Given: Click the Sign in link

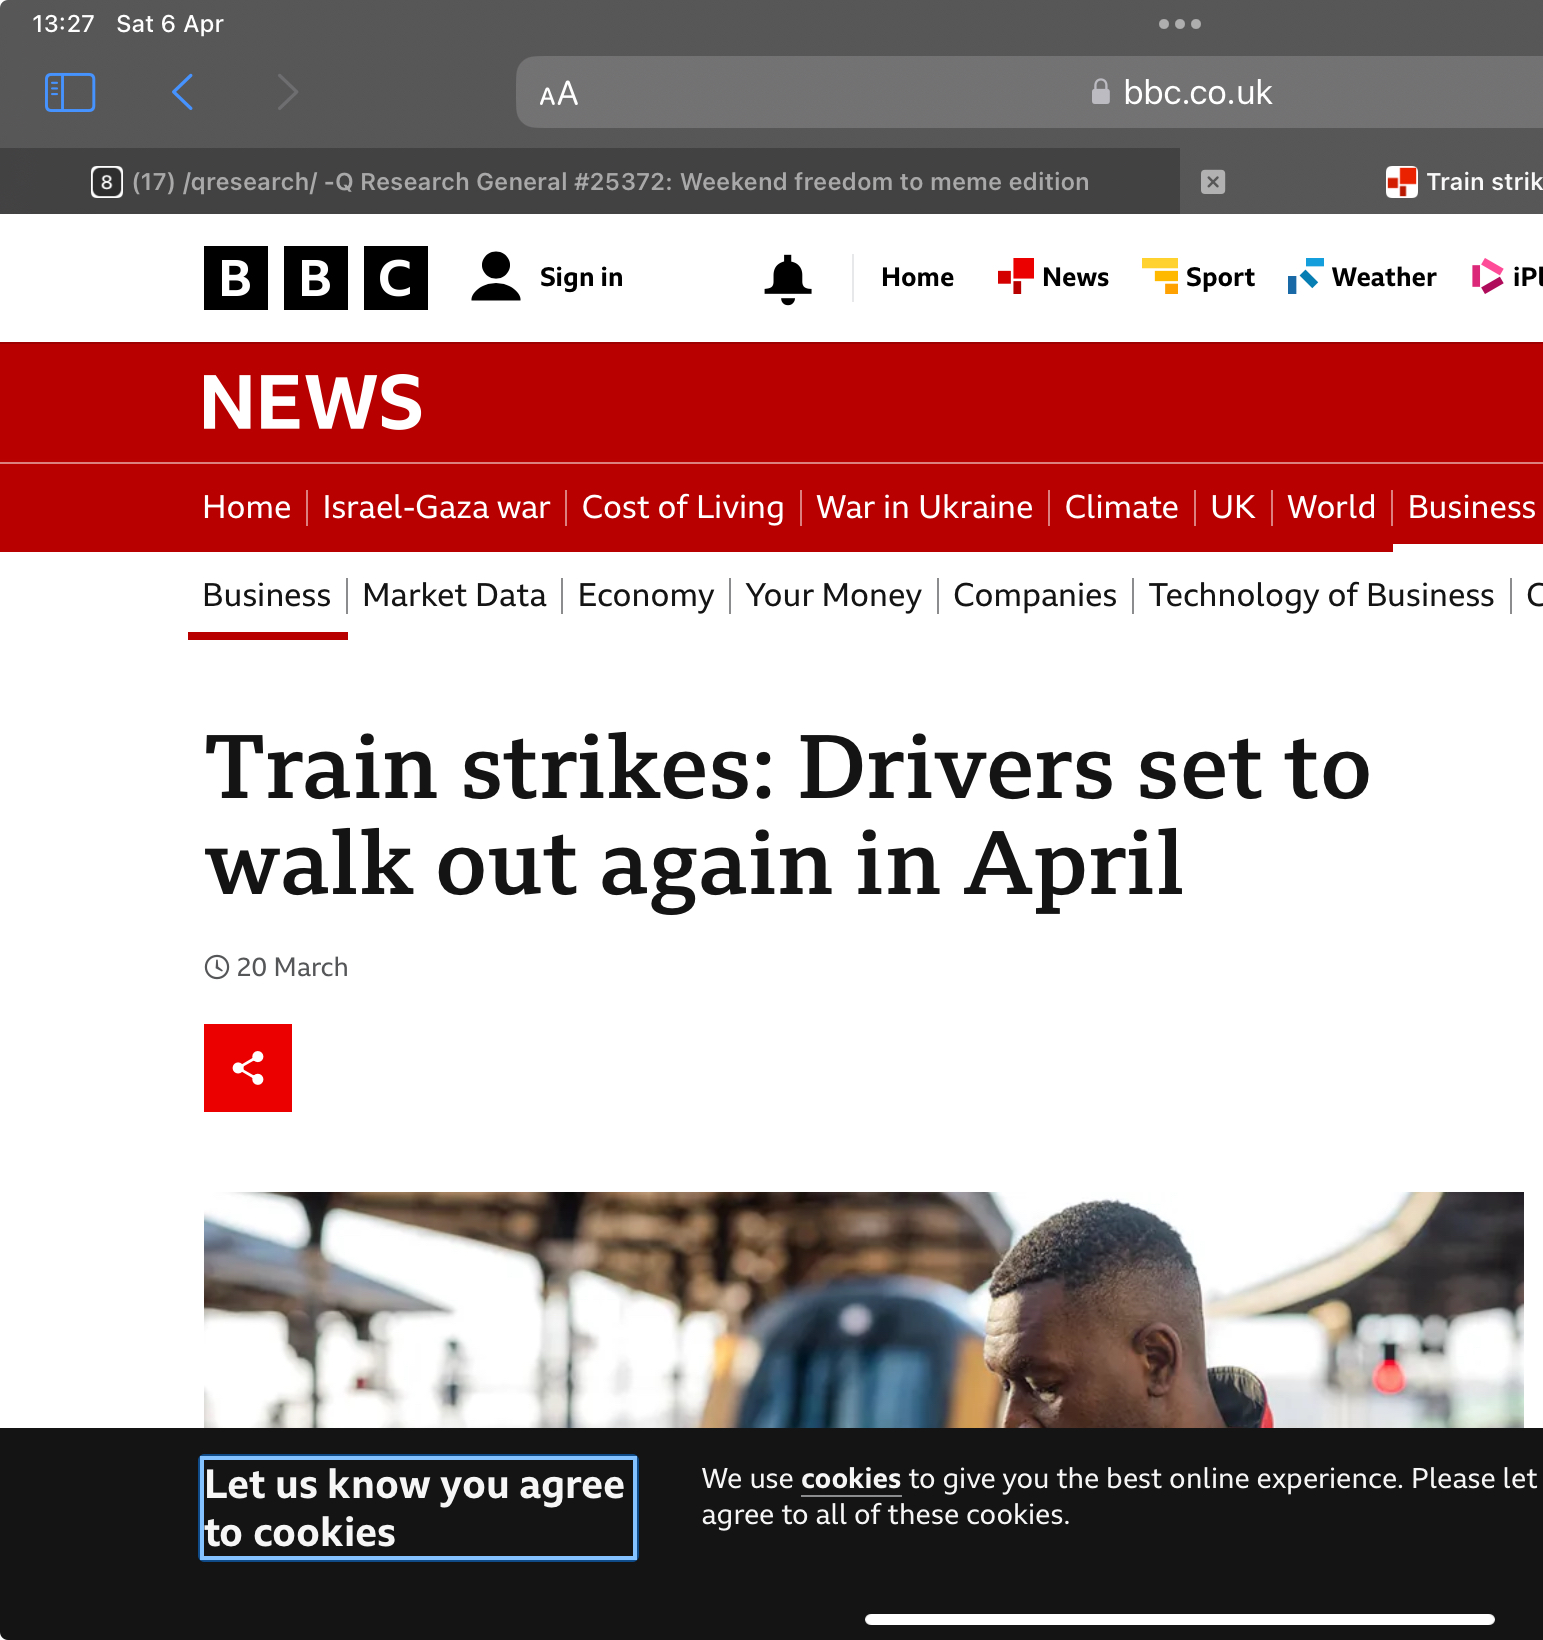Looking at the screenshot, I should point(581,277).
